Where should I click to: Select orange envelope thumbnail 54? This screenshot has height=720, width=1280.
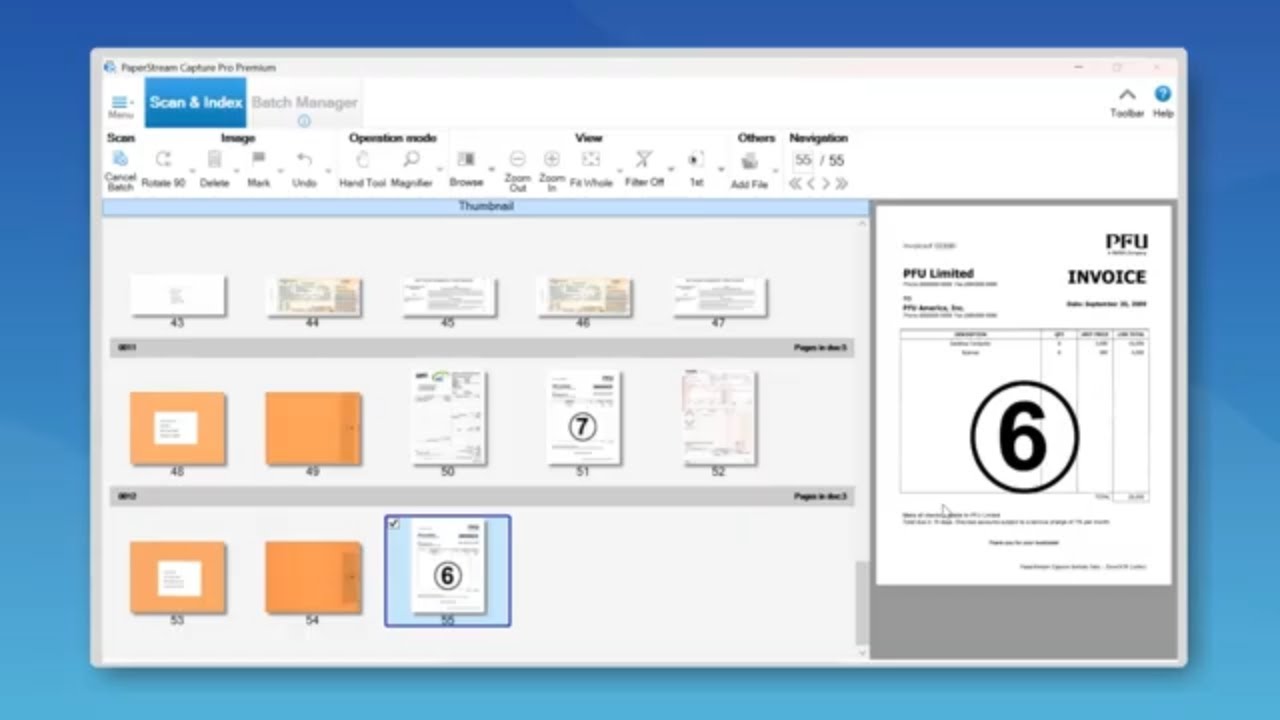coord(313,577)
